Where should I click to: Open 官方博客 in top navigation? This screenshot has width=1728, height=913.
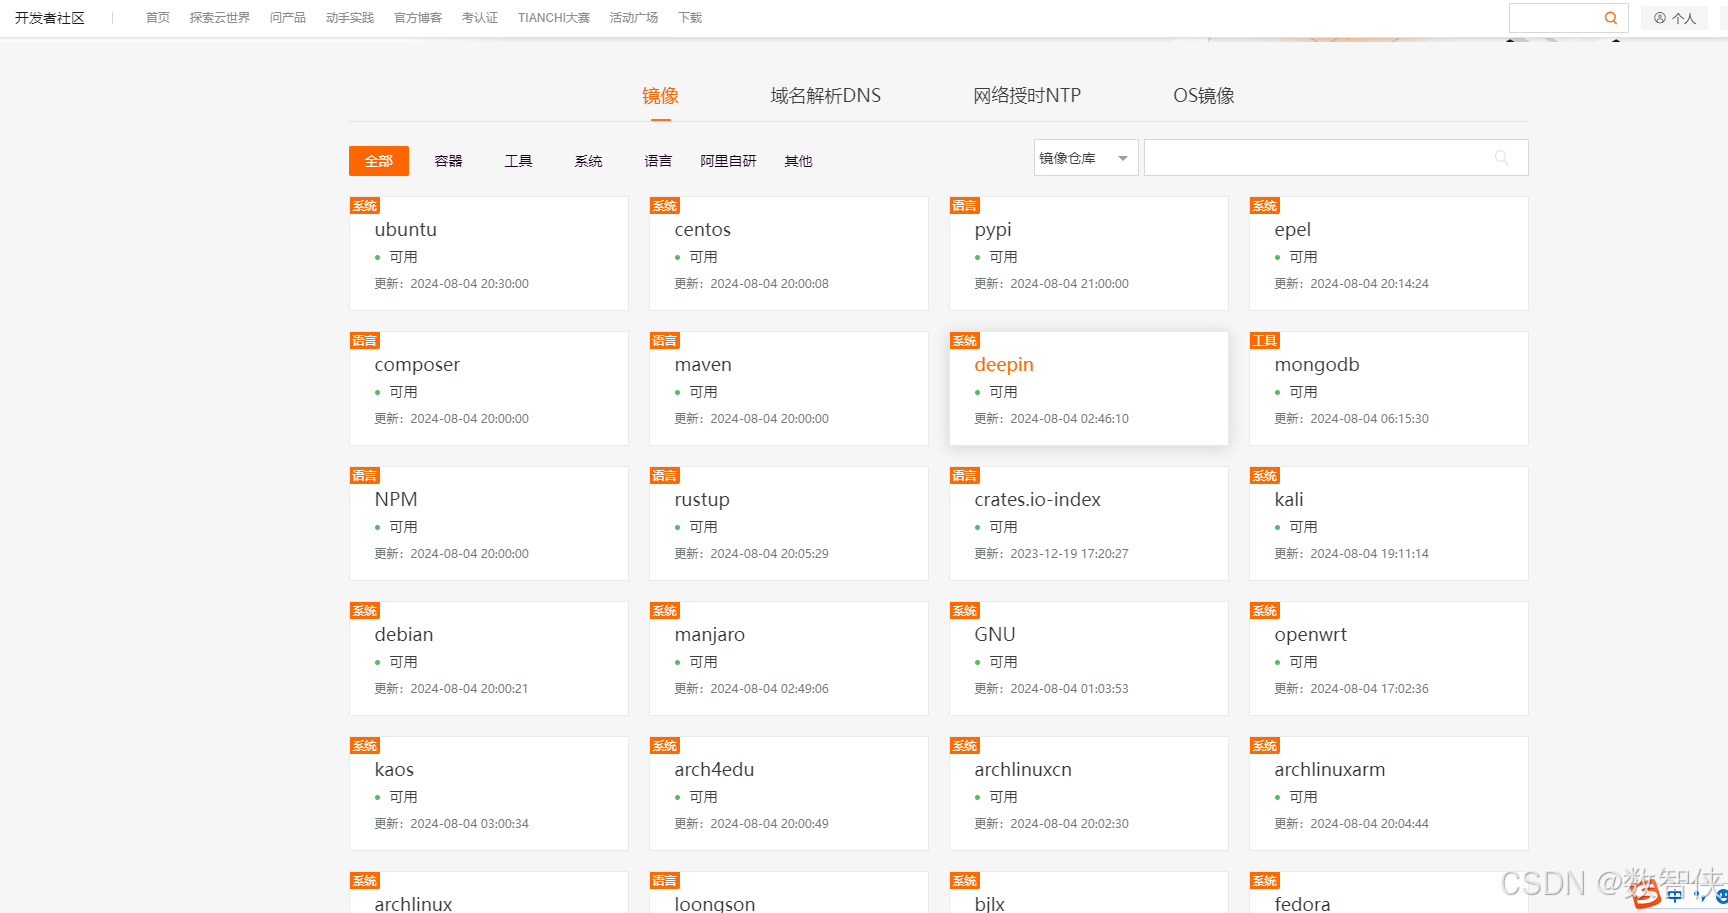pyautogui.click(x=418, y=18)
